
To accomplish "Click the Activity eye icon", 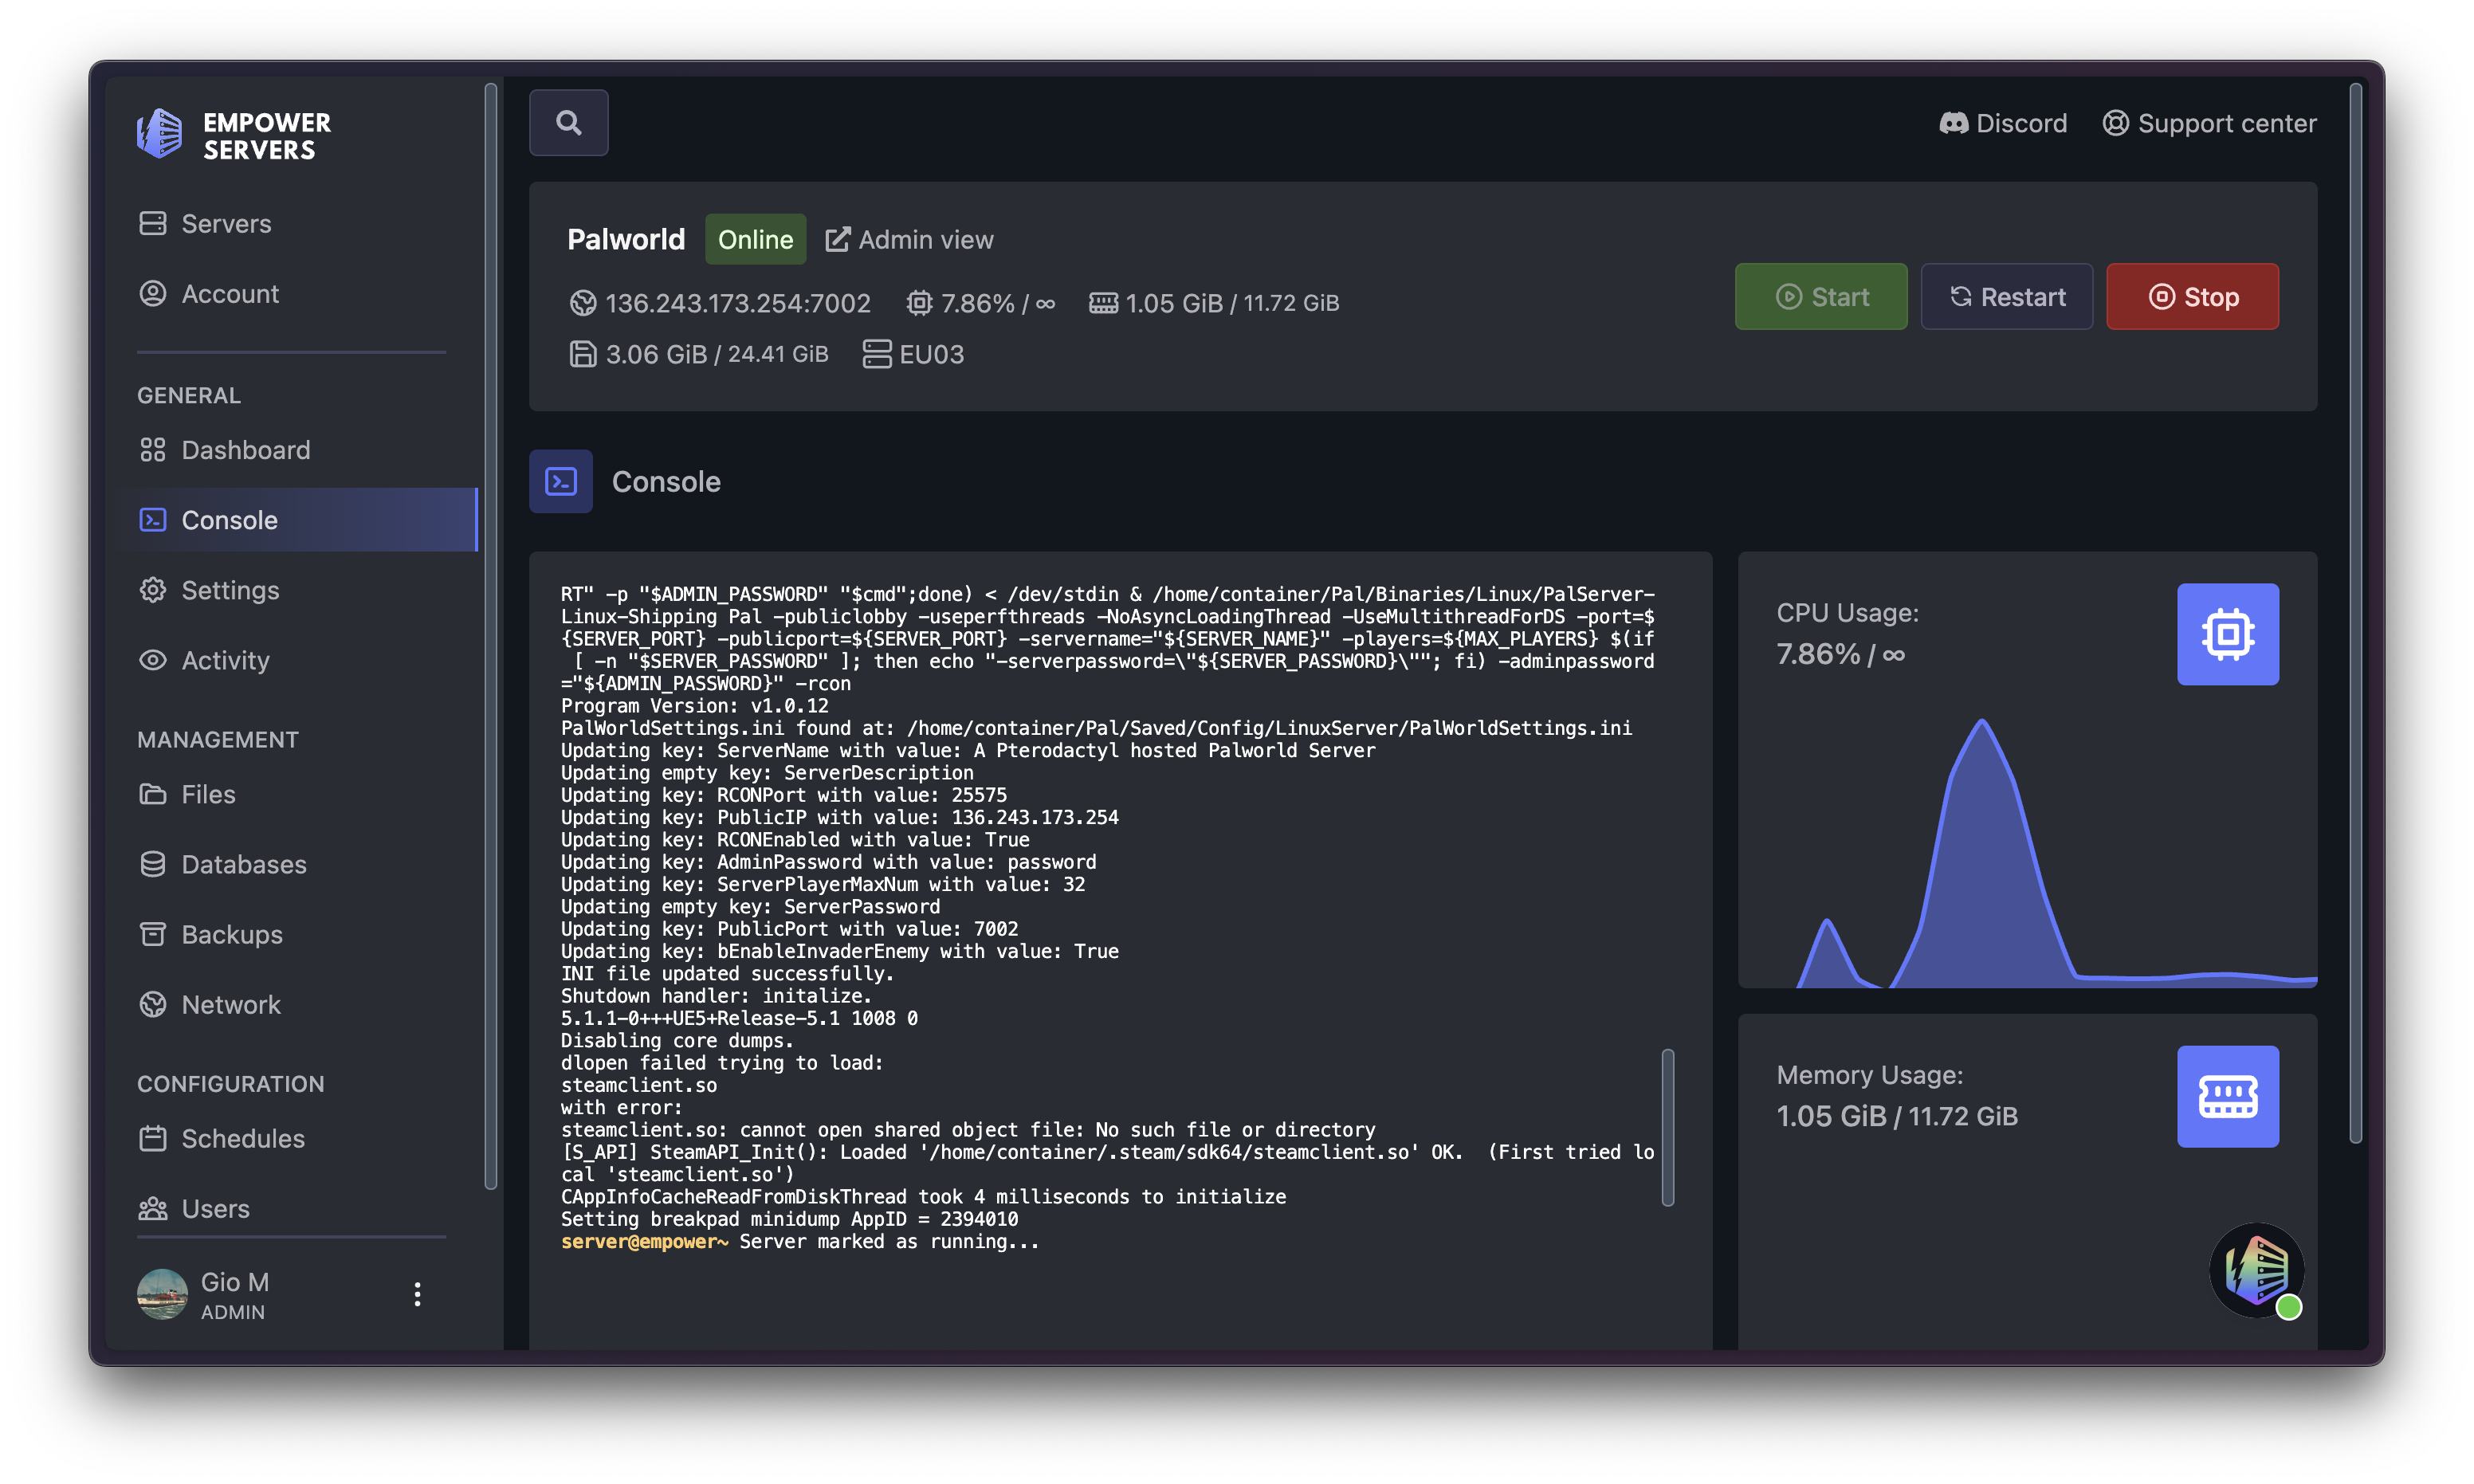I will (x=153, y=660).
